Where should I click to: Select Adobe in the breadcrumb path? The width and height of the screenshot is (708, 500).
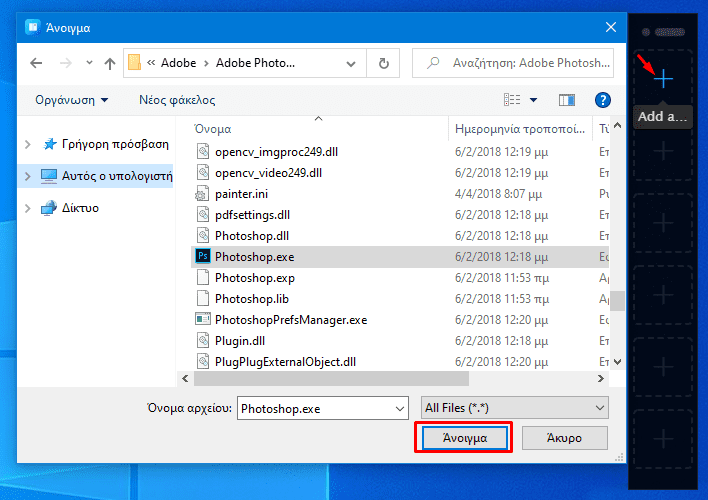tap(178, 63)
